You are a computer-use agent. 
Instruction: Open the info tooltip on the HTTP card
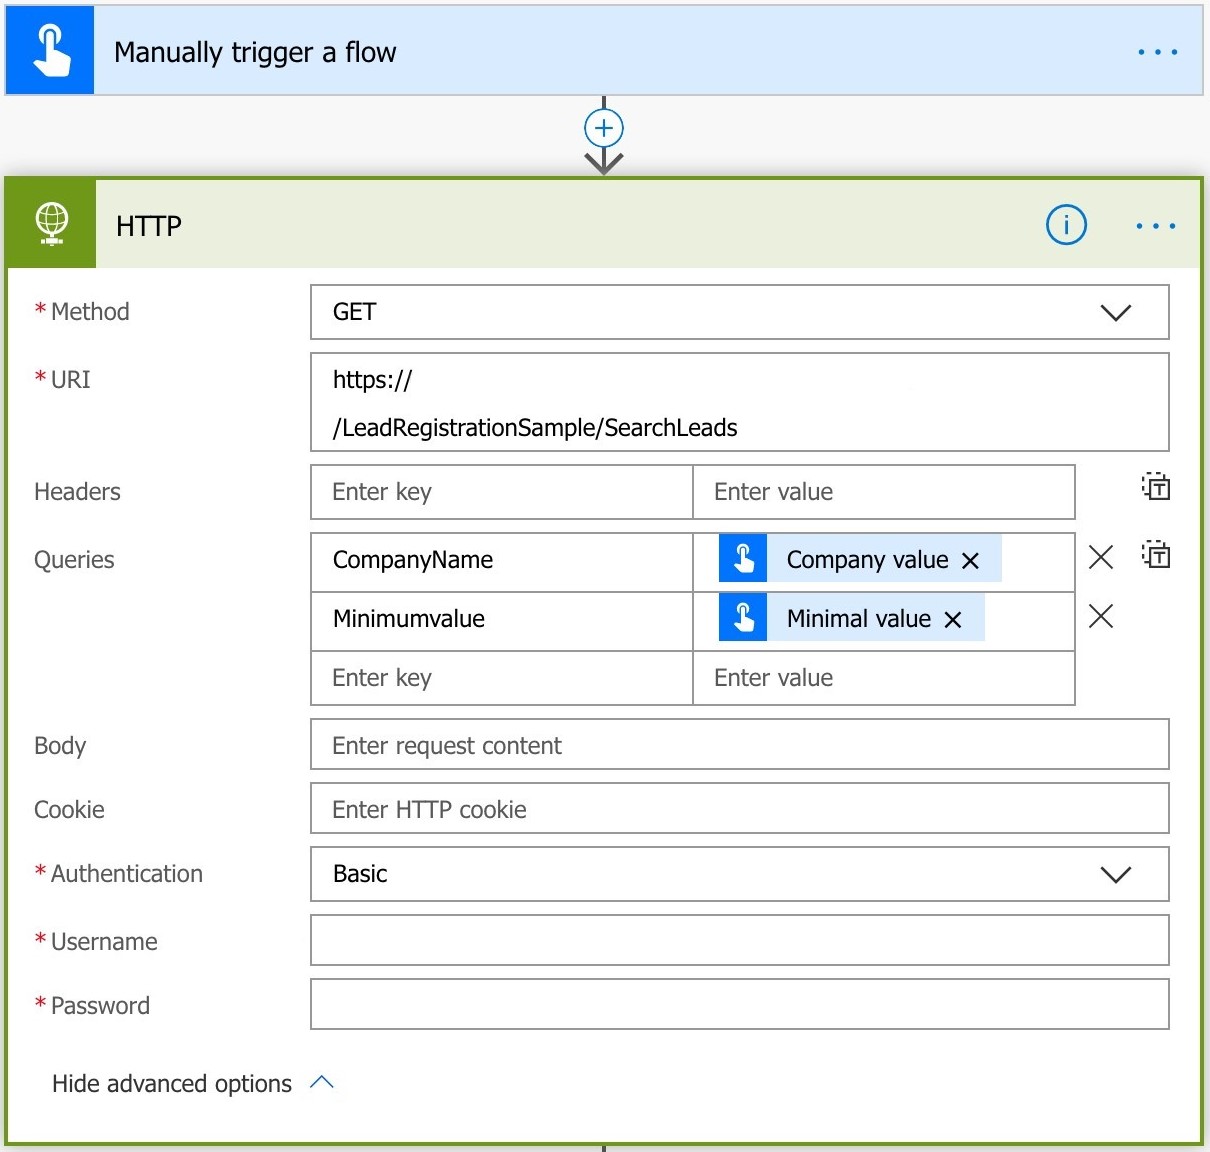coord(1066,225)
